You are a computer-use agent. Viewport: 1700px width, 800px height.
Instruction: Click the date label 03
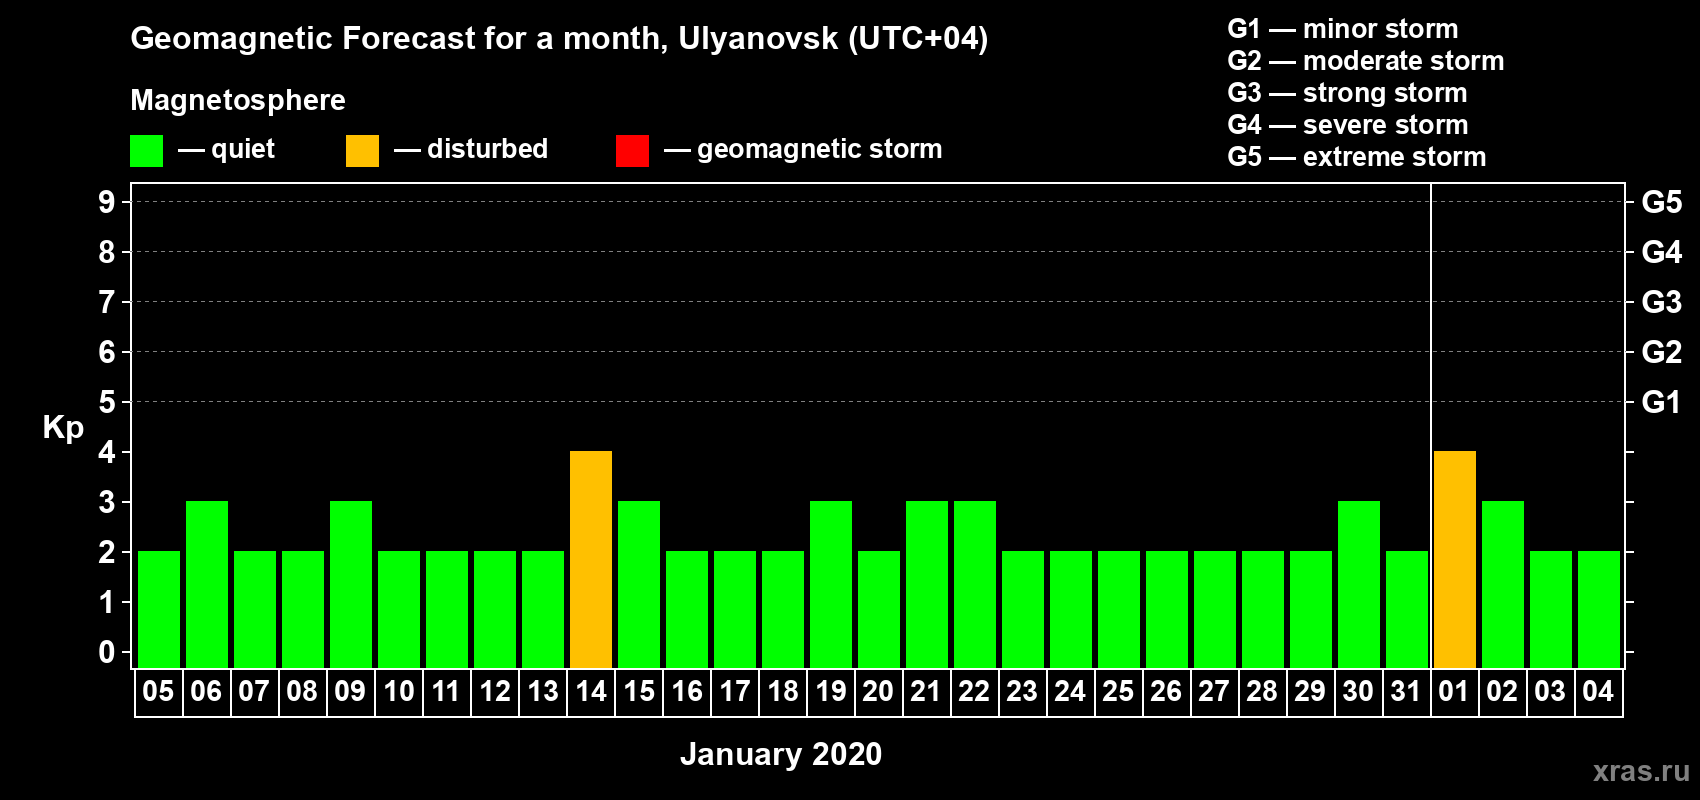tap(1550, 691)
